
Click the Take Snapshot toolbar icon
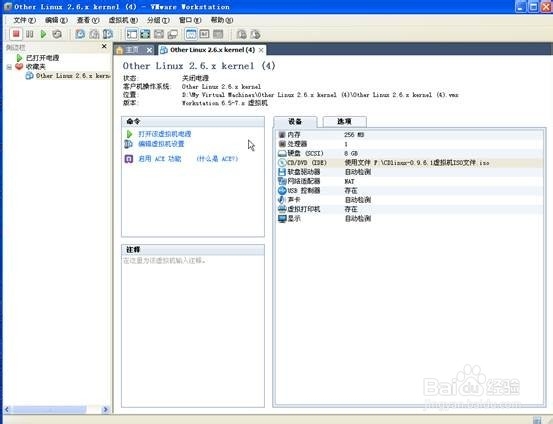tap(80, 34)
